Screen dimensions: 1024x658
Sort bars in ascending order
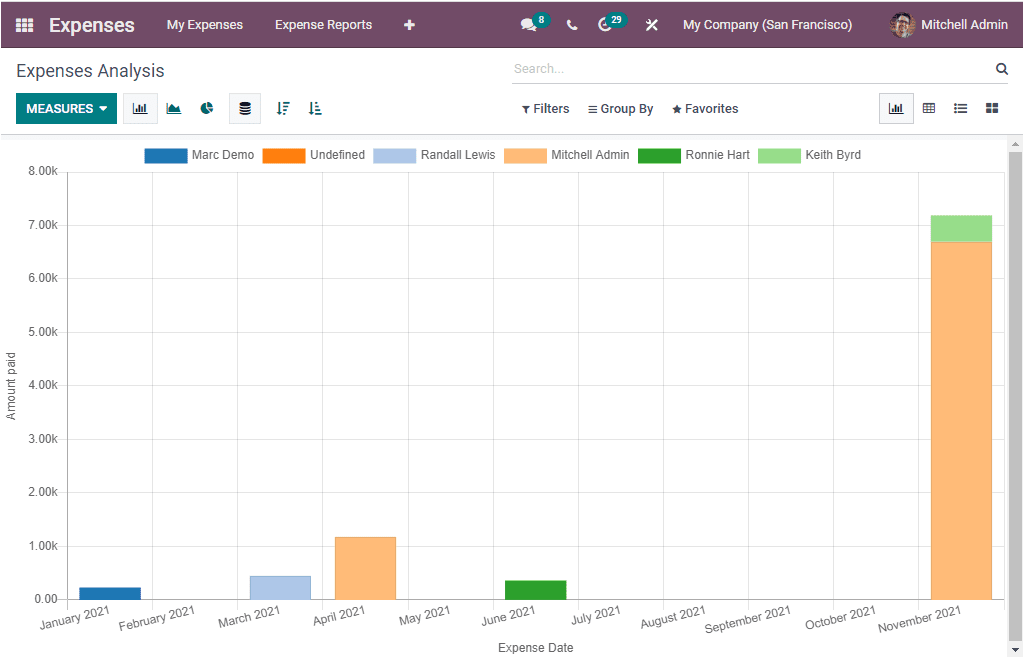[315, 108]
